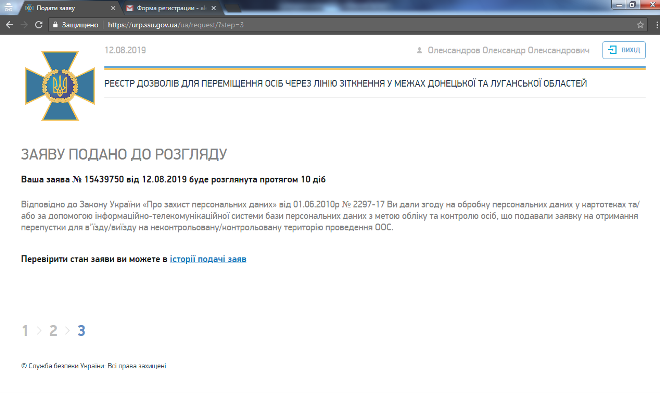Click the SBU cross emblem logo
This screenshot has height=393, width=660.
pyautogui.click(x=60, y=86)
